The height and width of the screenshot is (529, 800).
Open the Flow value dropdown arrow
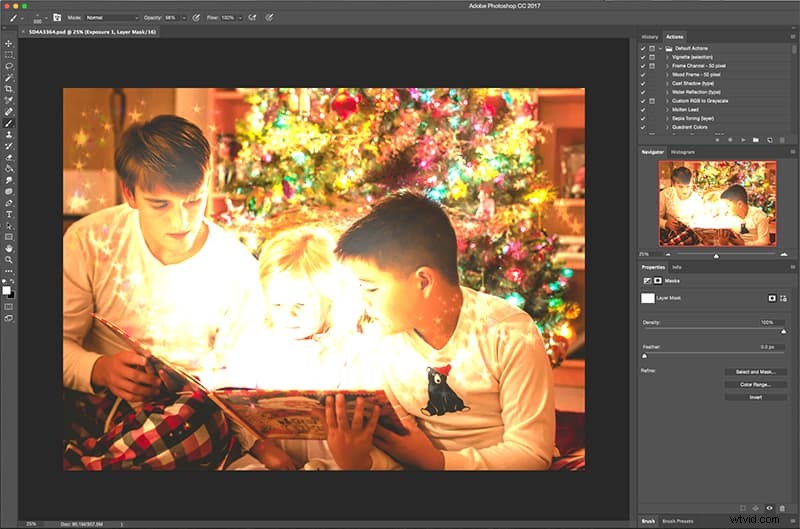click(240, 17)
